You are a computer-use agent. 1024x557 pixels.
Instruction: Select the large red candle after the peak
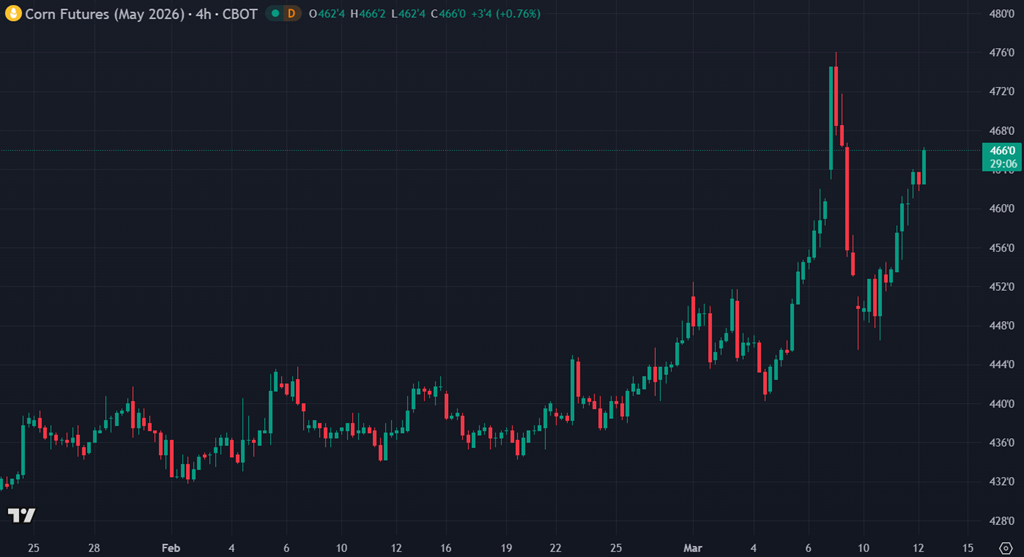[847, 198]
